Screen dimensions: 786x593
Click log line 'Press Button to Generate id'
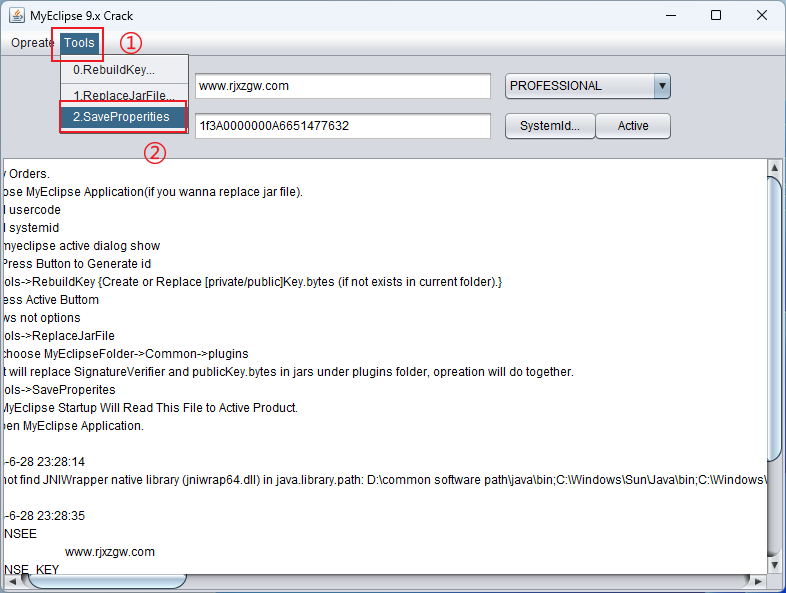77,264
